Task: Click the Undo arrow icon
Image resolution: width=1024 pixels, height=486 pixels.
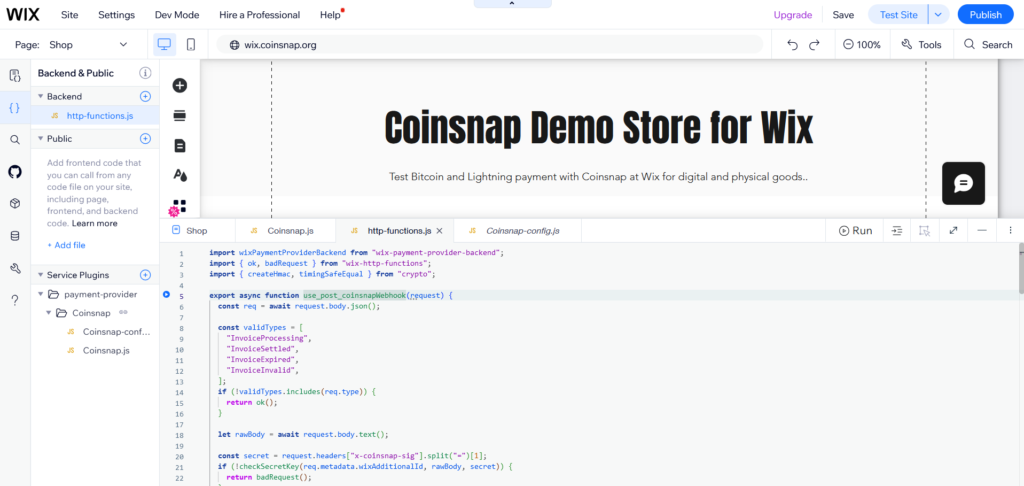Action: [792, 45]
